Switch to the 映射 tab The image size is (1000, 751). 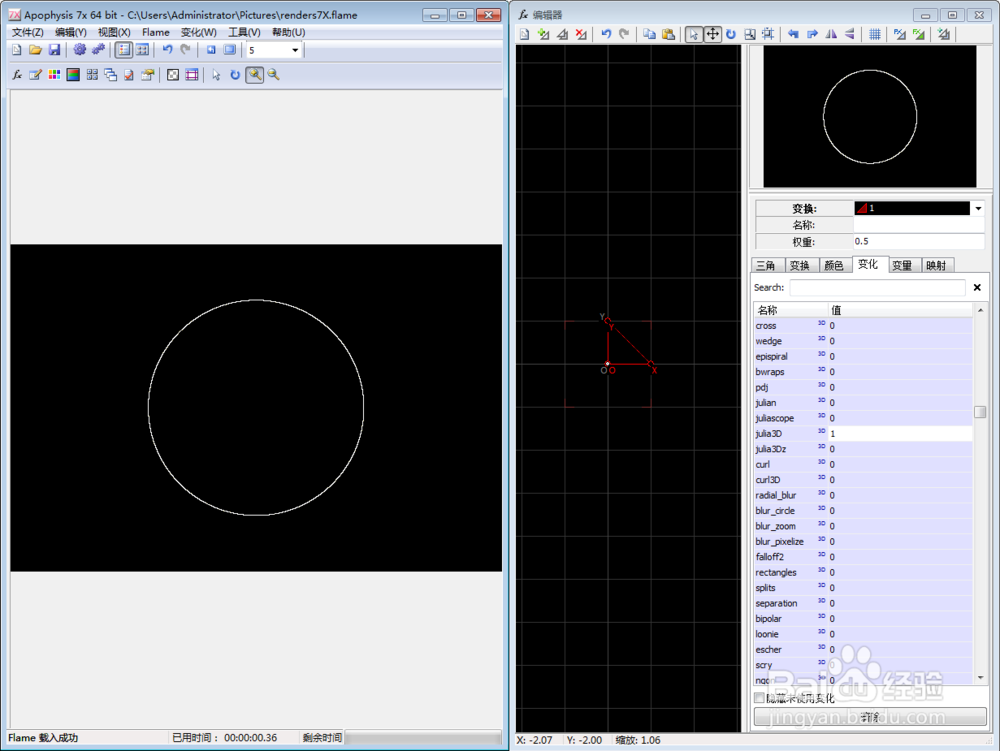pos(936,265)
